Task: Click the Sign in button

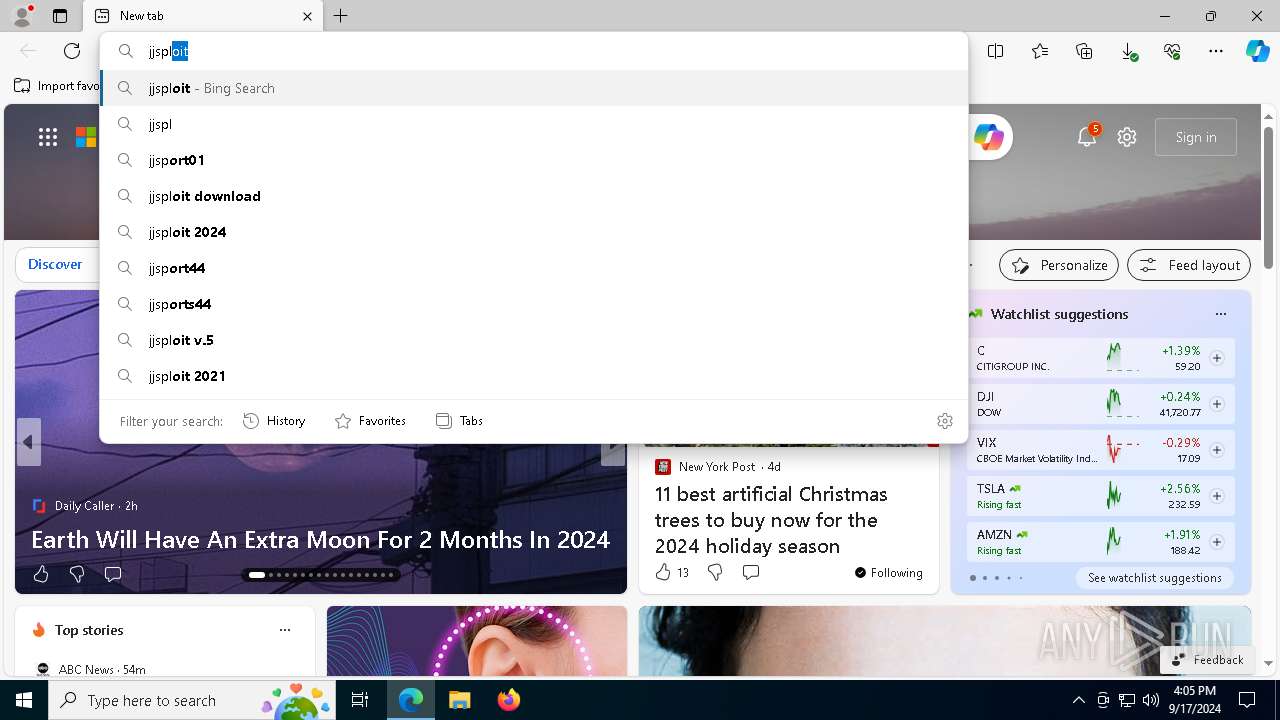Action: pos(1196,137)
